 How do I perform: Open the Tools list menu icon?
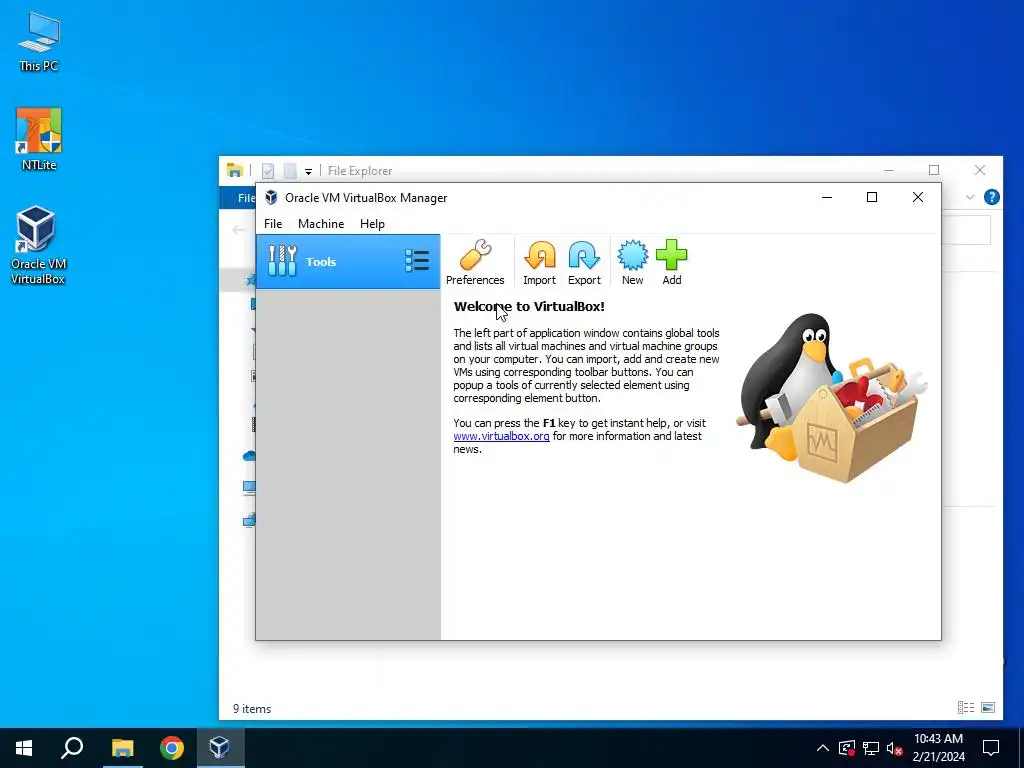pyautogui.click(x=417, y=261)
